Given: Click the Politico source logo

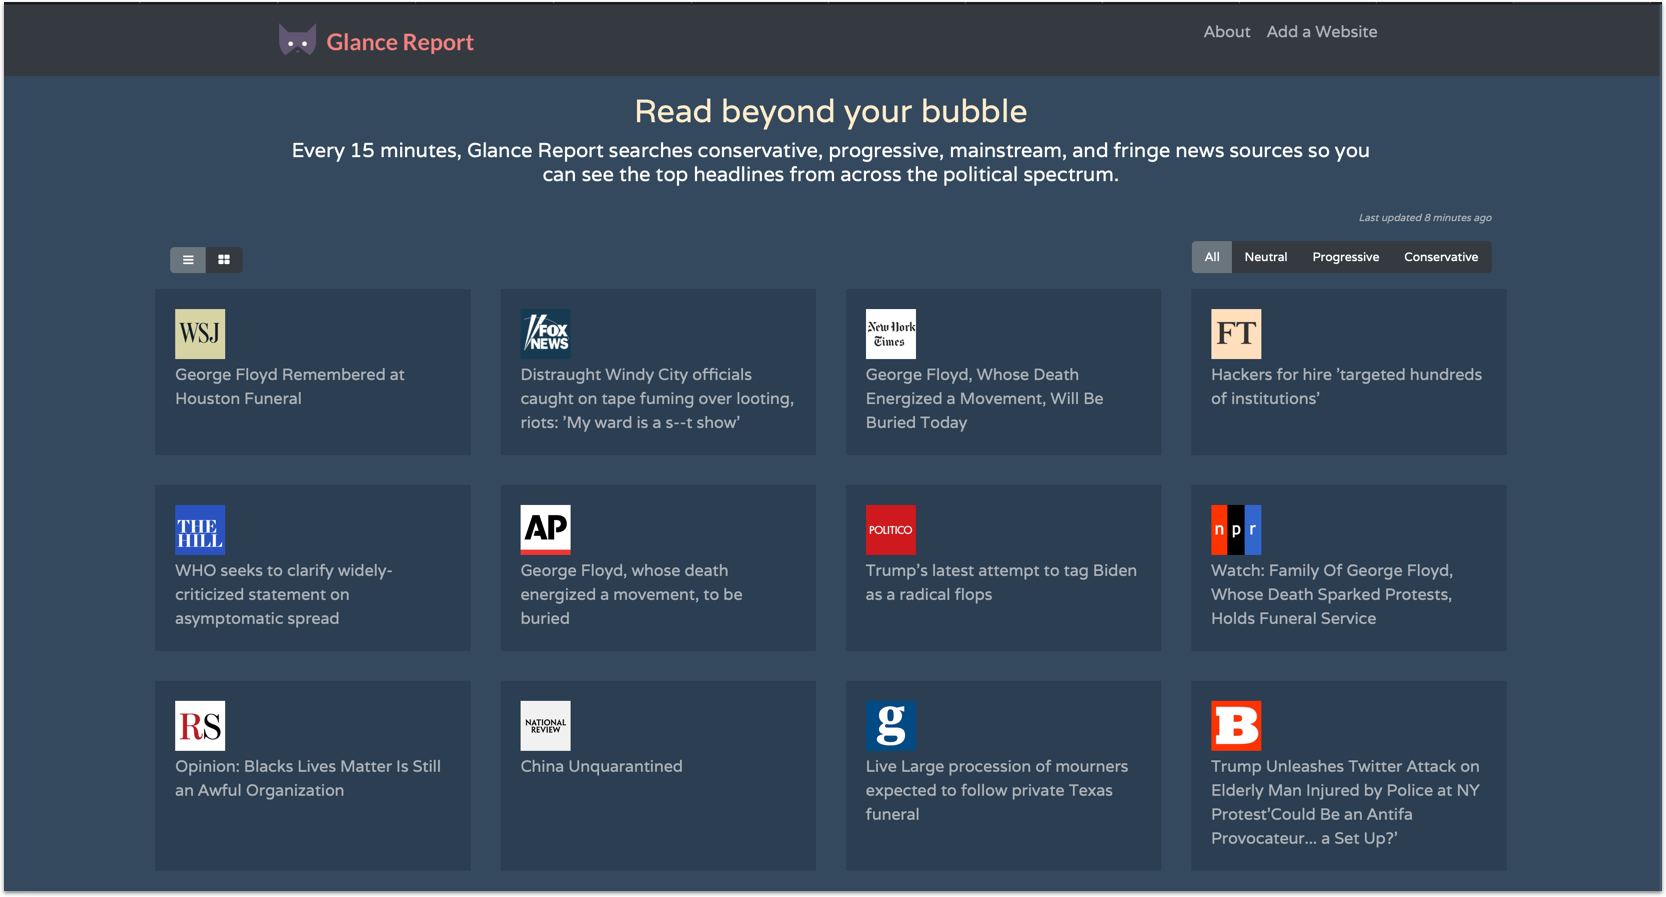Looking at the screenshot, I should coord(891,530).
